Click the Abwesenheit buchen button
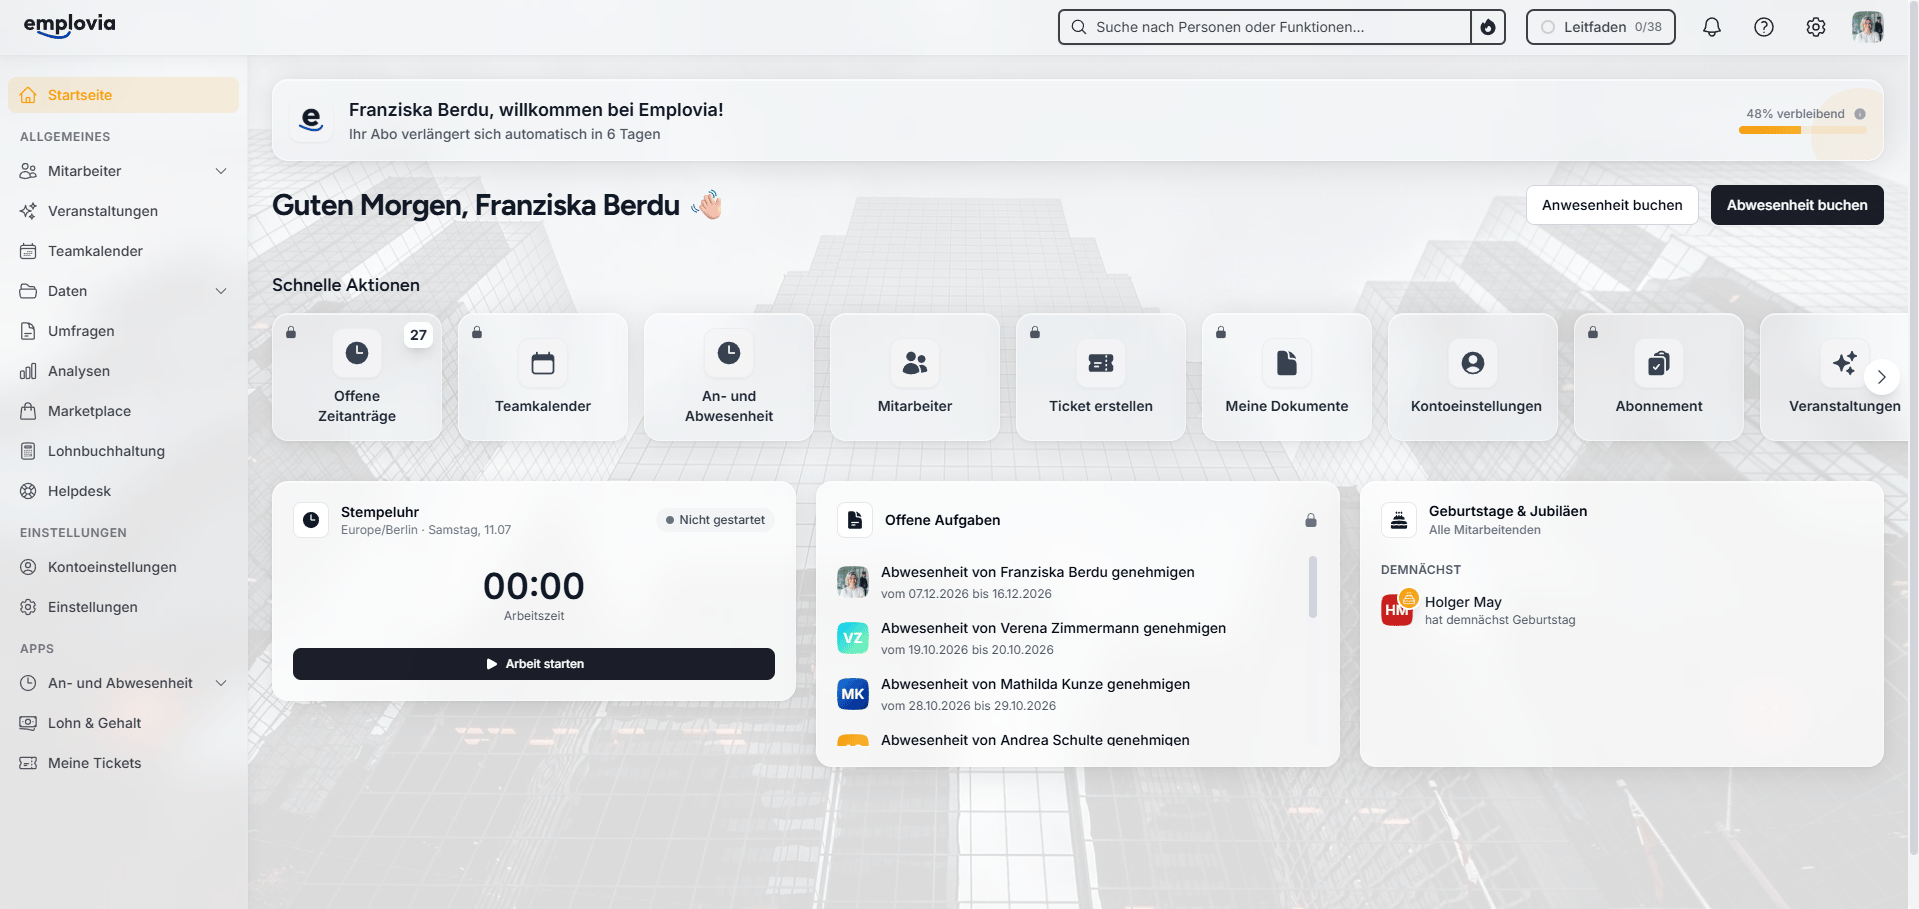 (x=1797, y=205)
